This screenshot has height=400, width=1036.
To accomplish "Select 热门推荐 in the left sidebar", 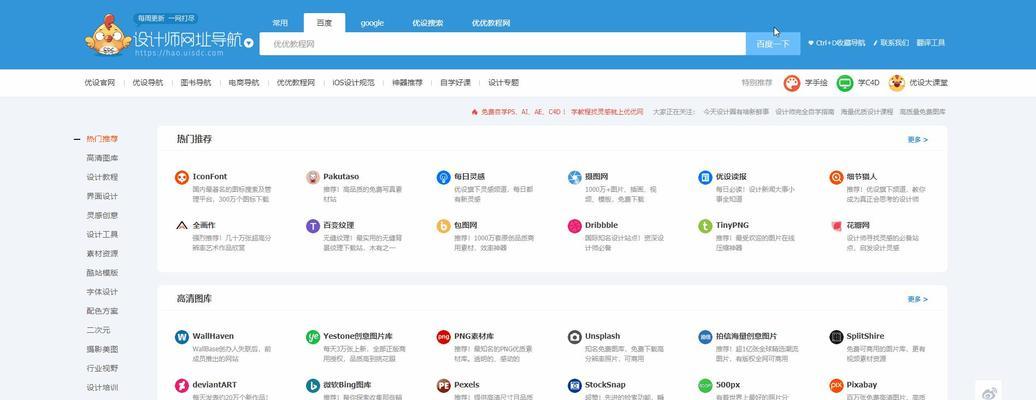I will [102, 140].
